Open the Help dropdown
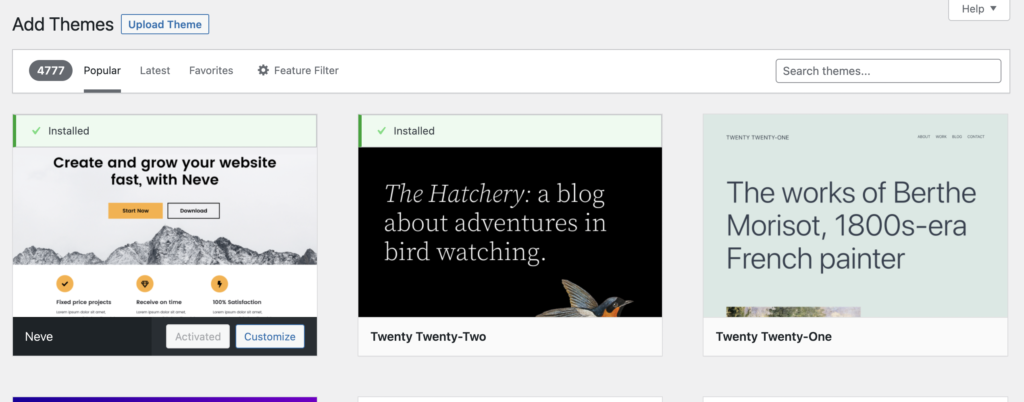Viewport: 1024px width, 402px height. pyautogui.click(x=979, y=9)
